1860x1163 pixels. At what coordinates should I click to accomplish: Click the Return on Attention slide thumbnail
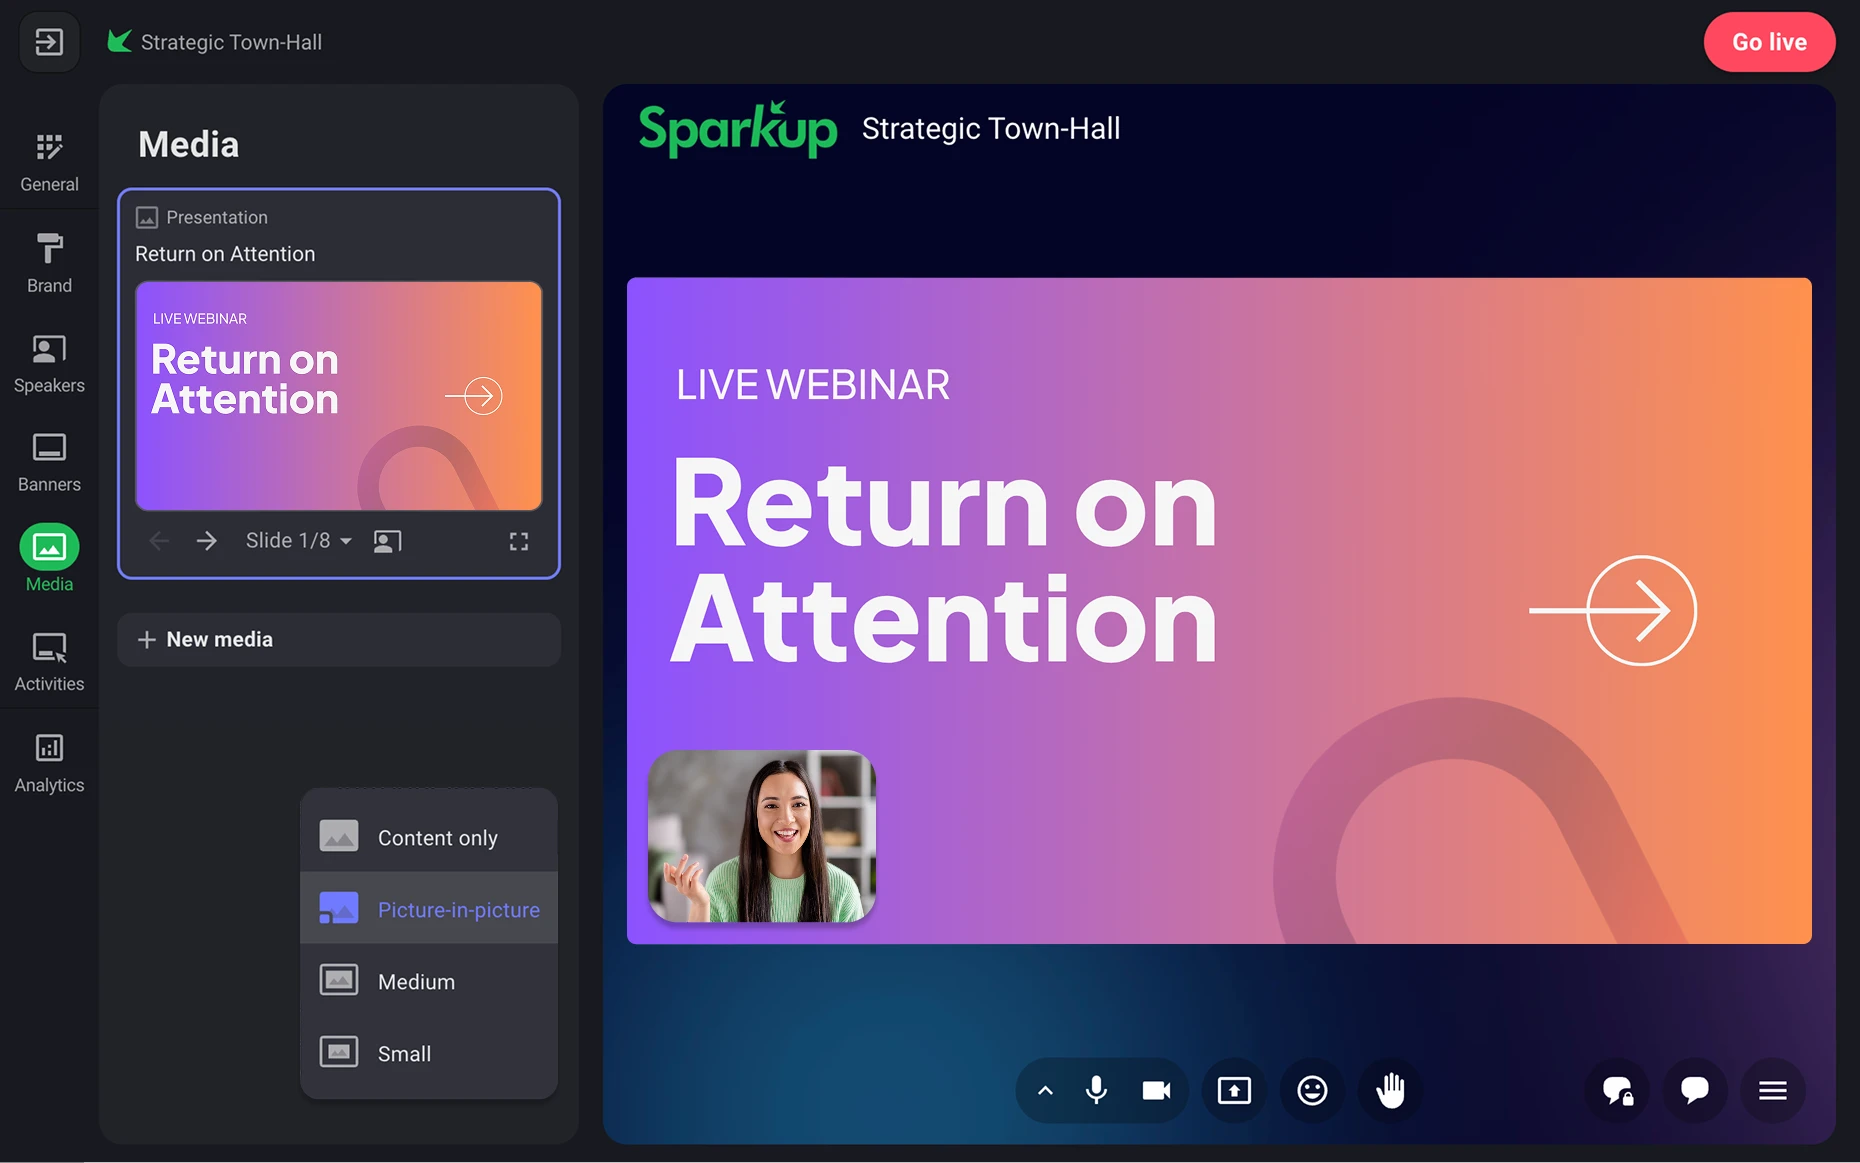coord(339,396)
